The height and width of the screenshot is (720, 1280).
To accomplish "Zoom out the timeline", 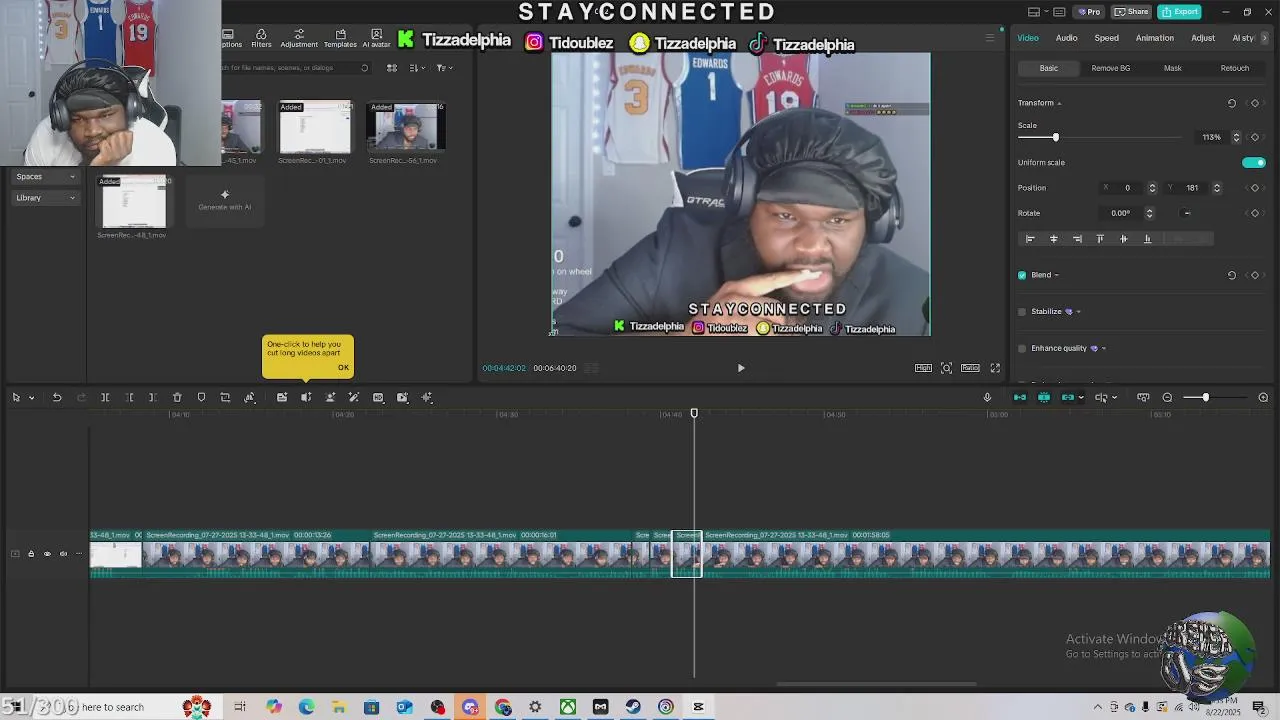I will click(1167, 398).
